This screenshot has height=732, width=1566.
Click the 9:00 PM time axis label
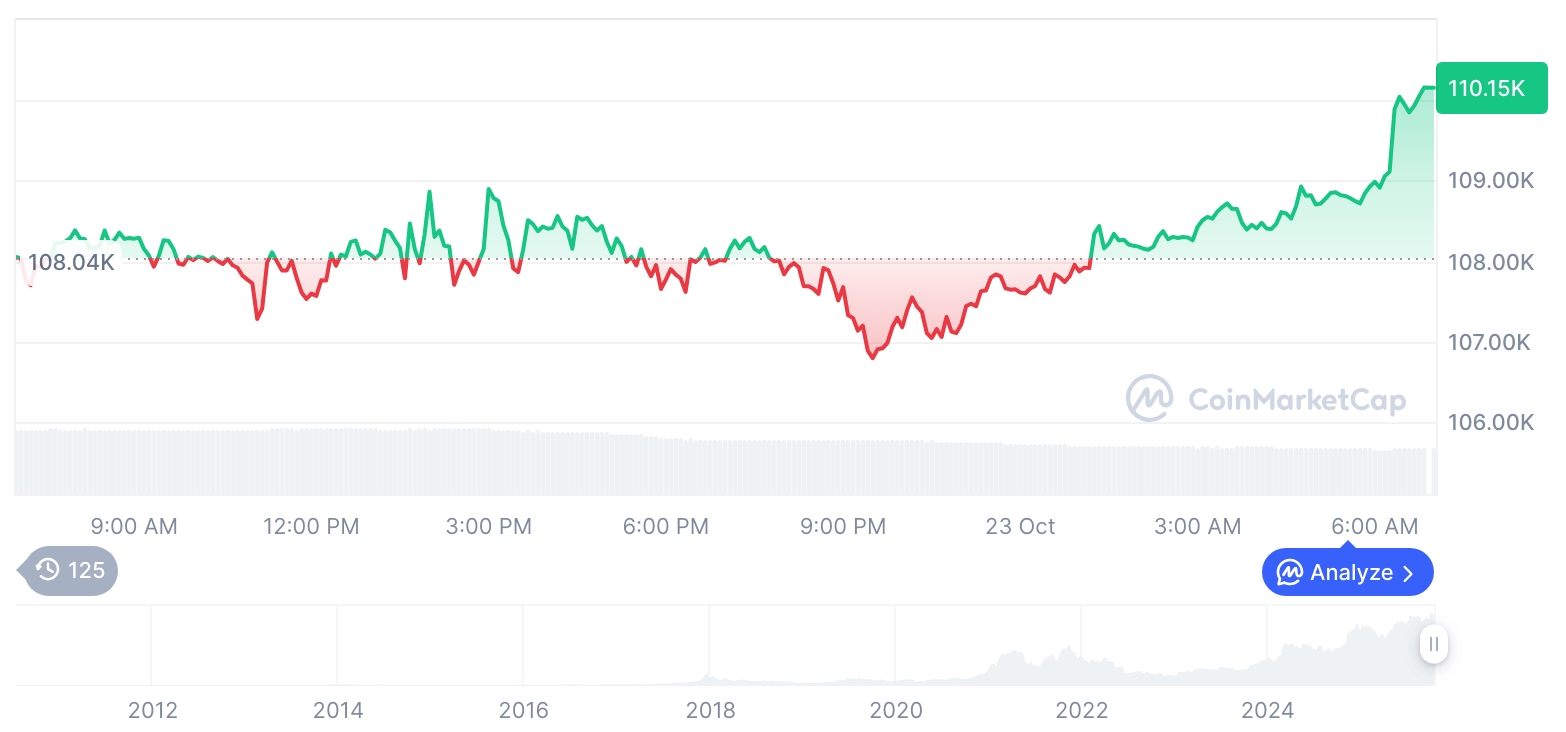843,526
